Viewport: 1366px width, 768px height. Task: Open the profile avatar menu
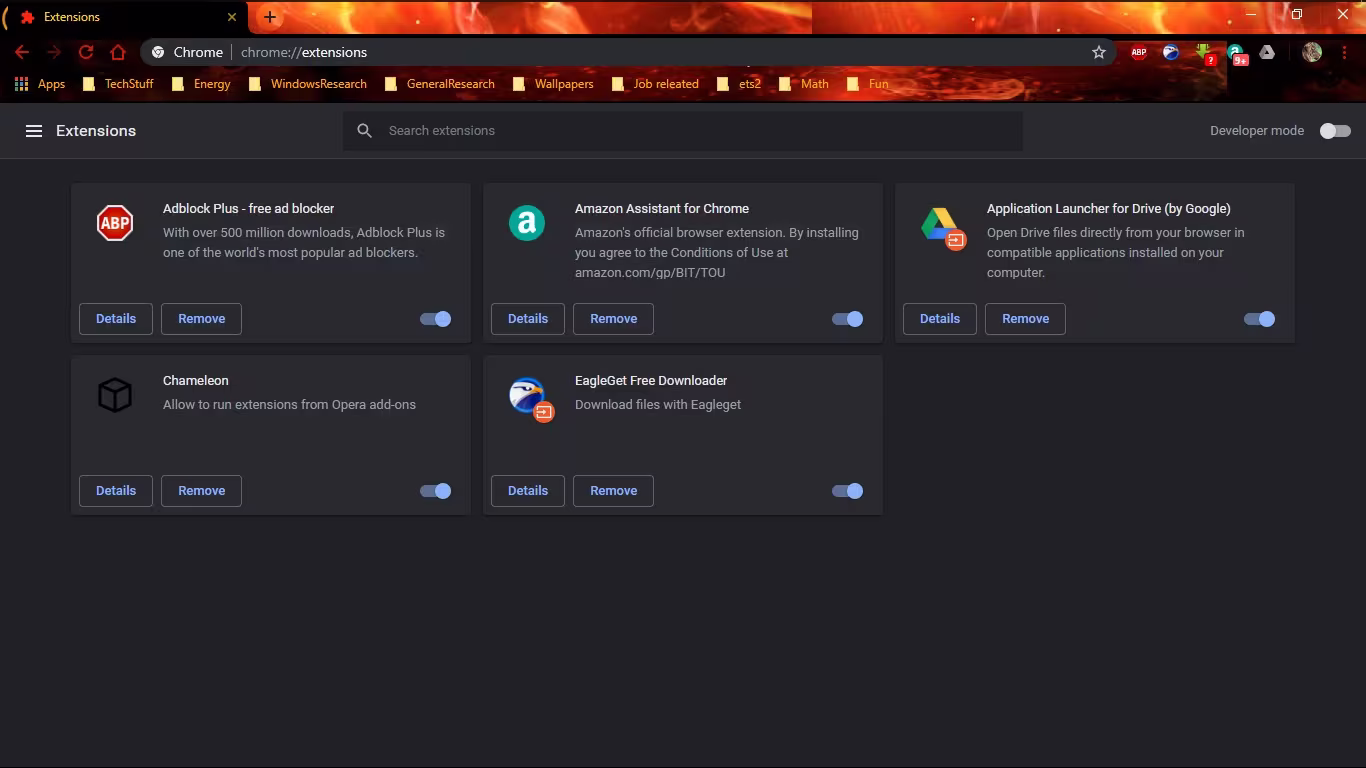point(1312,52)
